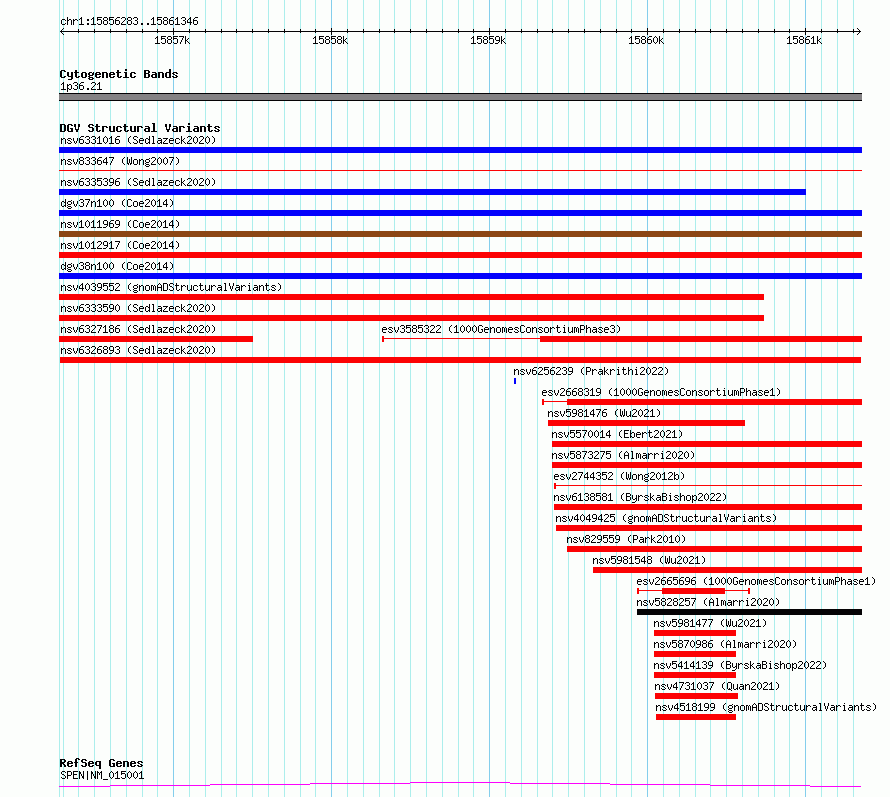Viewport: 890px width, 797px height.
Task: Click the 15858k ruler tick label
Action: (330, 40)
